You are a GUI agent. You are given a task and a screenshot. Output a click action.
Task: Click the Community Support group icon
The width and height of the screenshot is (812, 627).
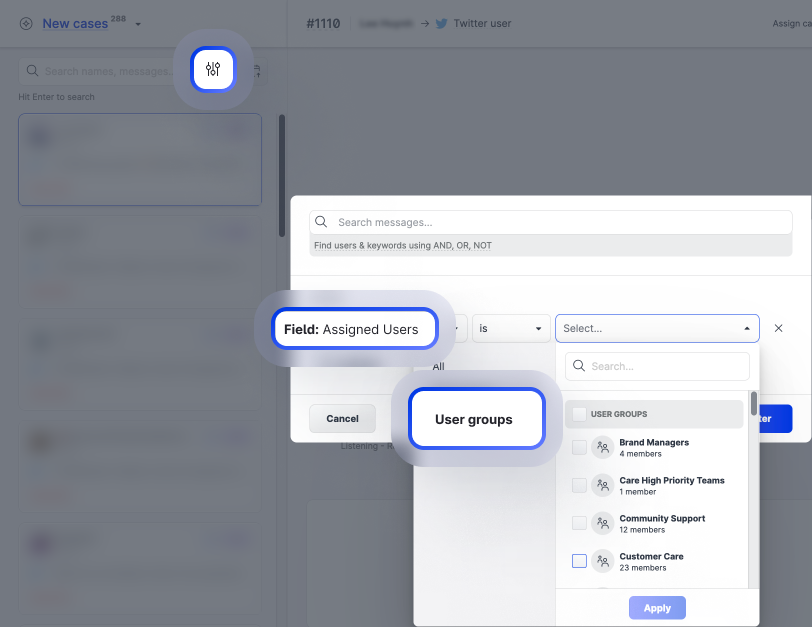click(602, 524)
